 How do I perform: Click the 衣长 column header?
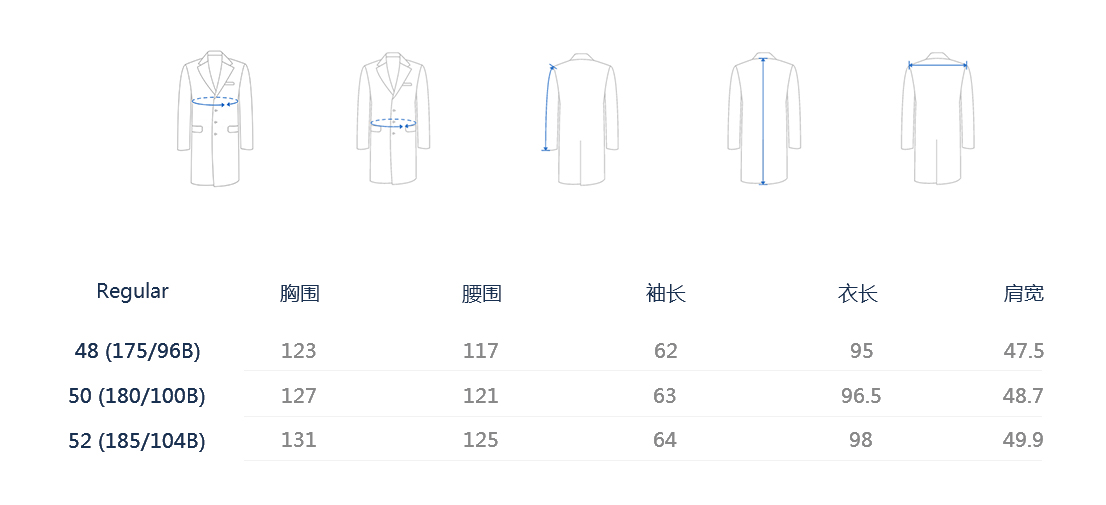coord(857,294)
